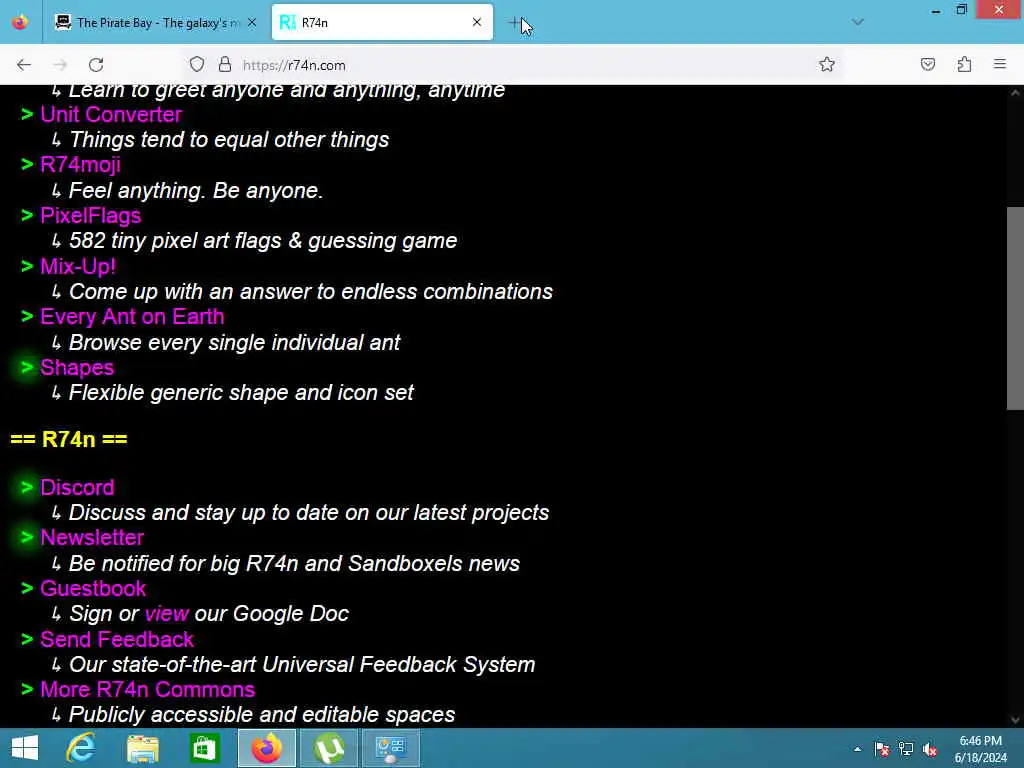Viewport: 1024px width, 768px height.
Task: Close the R74n tab
Action: coord(477,22)
